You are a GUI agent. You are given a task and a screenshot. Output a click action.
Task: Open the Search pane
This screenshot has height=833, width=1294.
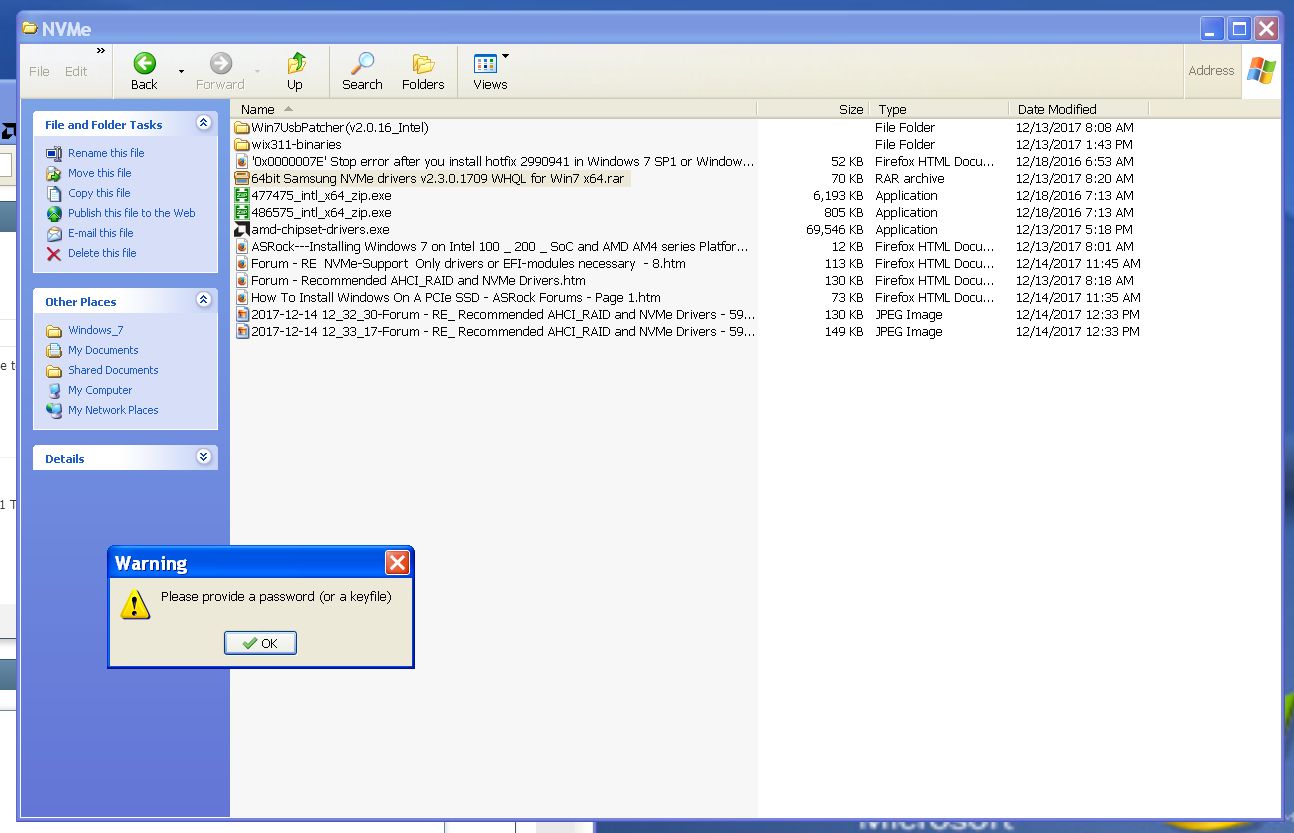pos(362,71)
